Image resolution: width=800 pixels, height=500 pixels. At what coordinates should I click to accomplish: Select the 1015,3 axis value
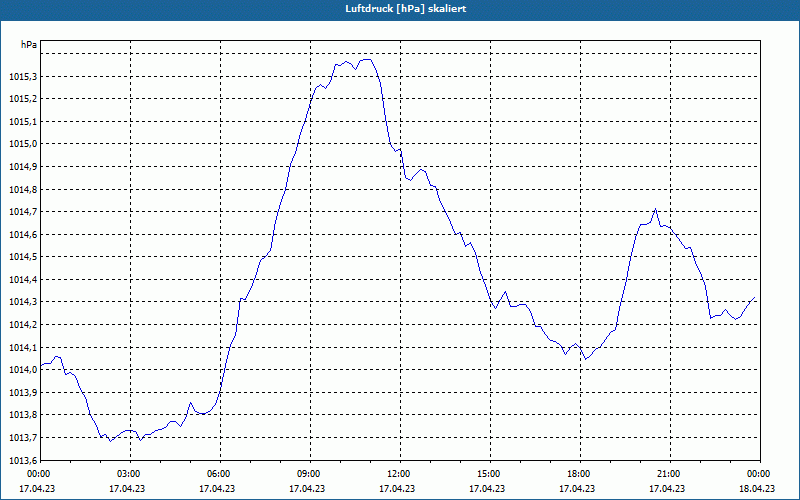pos(23,77)
